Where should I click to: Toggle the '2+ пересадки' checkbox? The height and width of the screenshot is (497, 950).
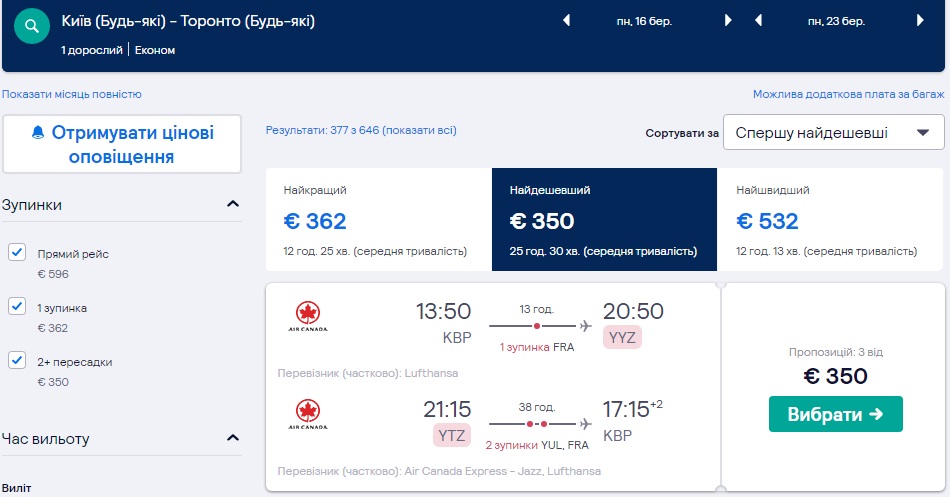(x=17, y=360)
